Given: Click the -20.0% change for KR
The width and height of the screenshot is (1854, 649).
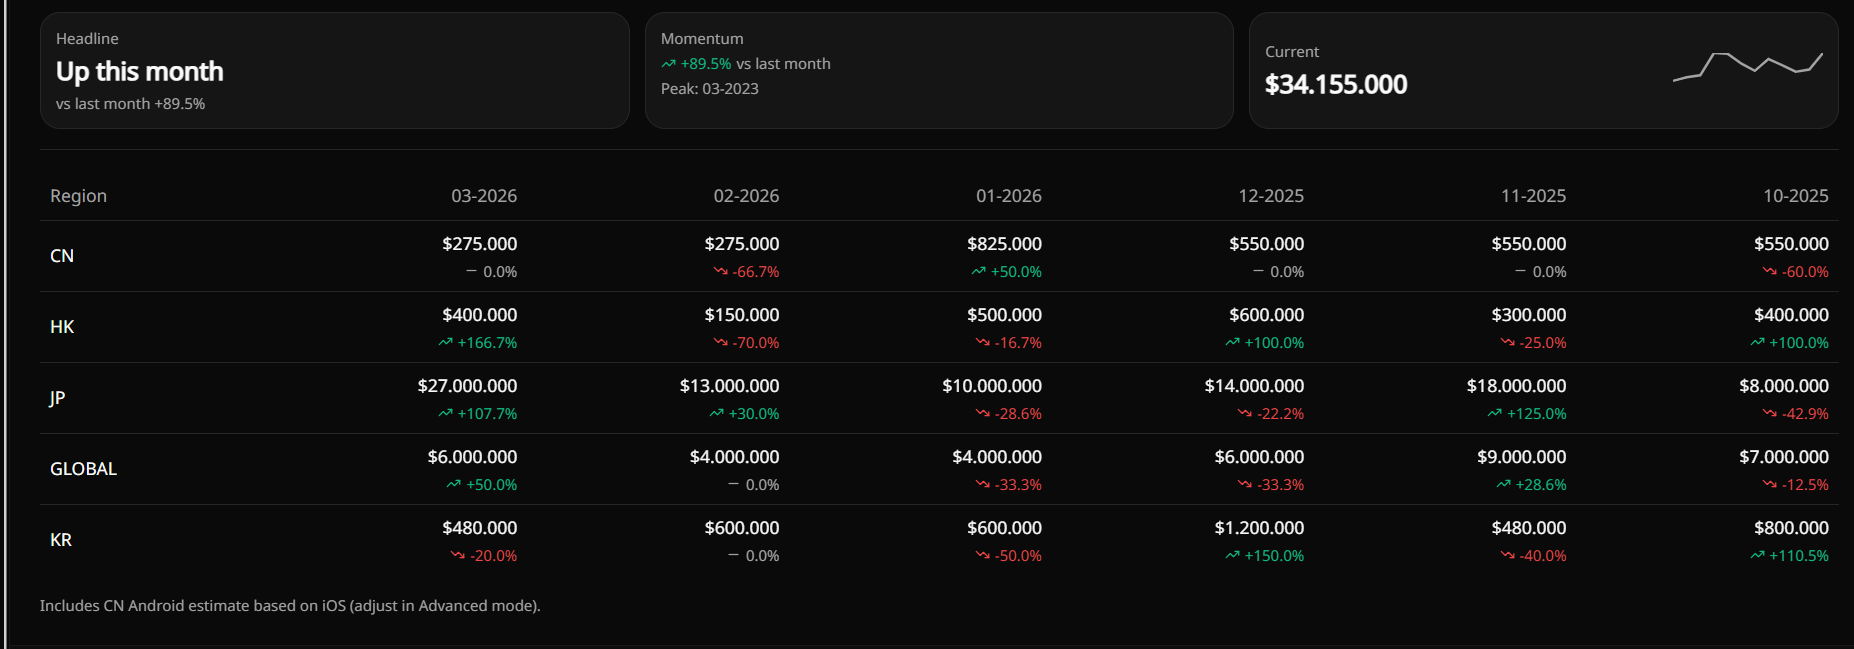Looking at the screenshot, I should [493, 556].
